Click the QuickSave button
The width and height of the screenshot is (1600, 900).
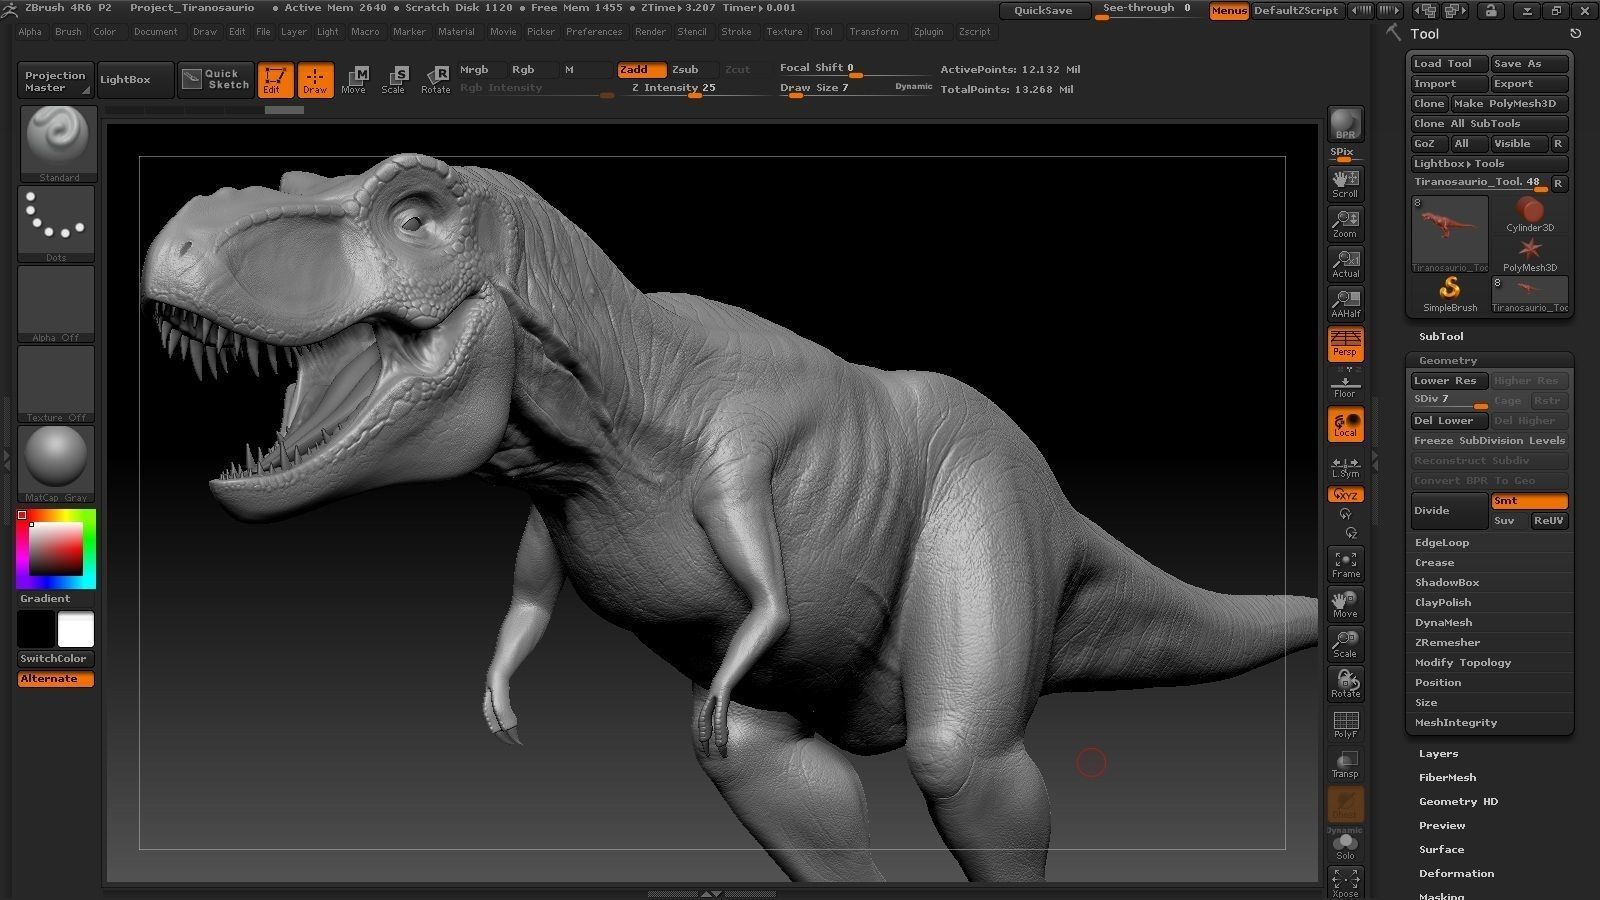click(x=1043, y=10)
